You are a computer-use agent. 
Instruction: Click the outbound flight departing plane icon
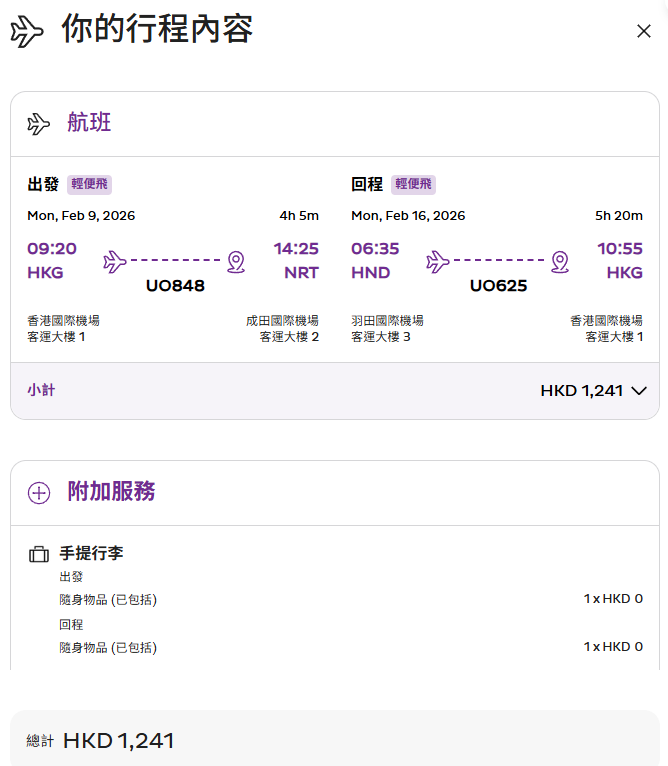click(115, 262)
